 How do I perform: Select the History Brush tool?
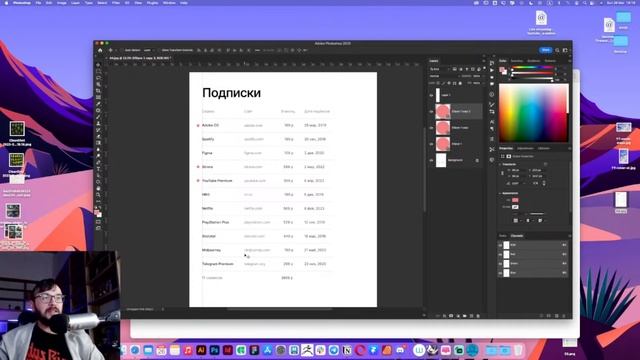98,130
